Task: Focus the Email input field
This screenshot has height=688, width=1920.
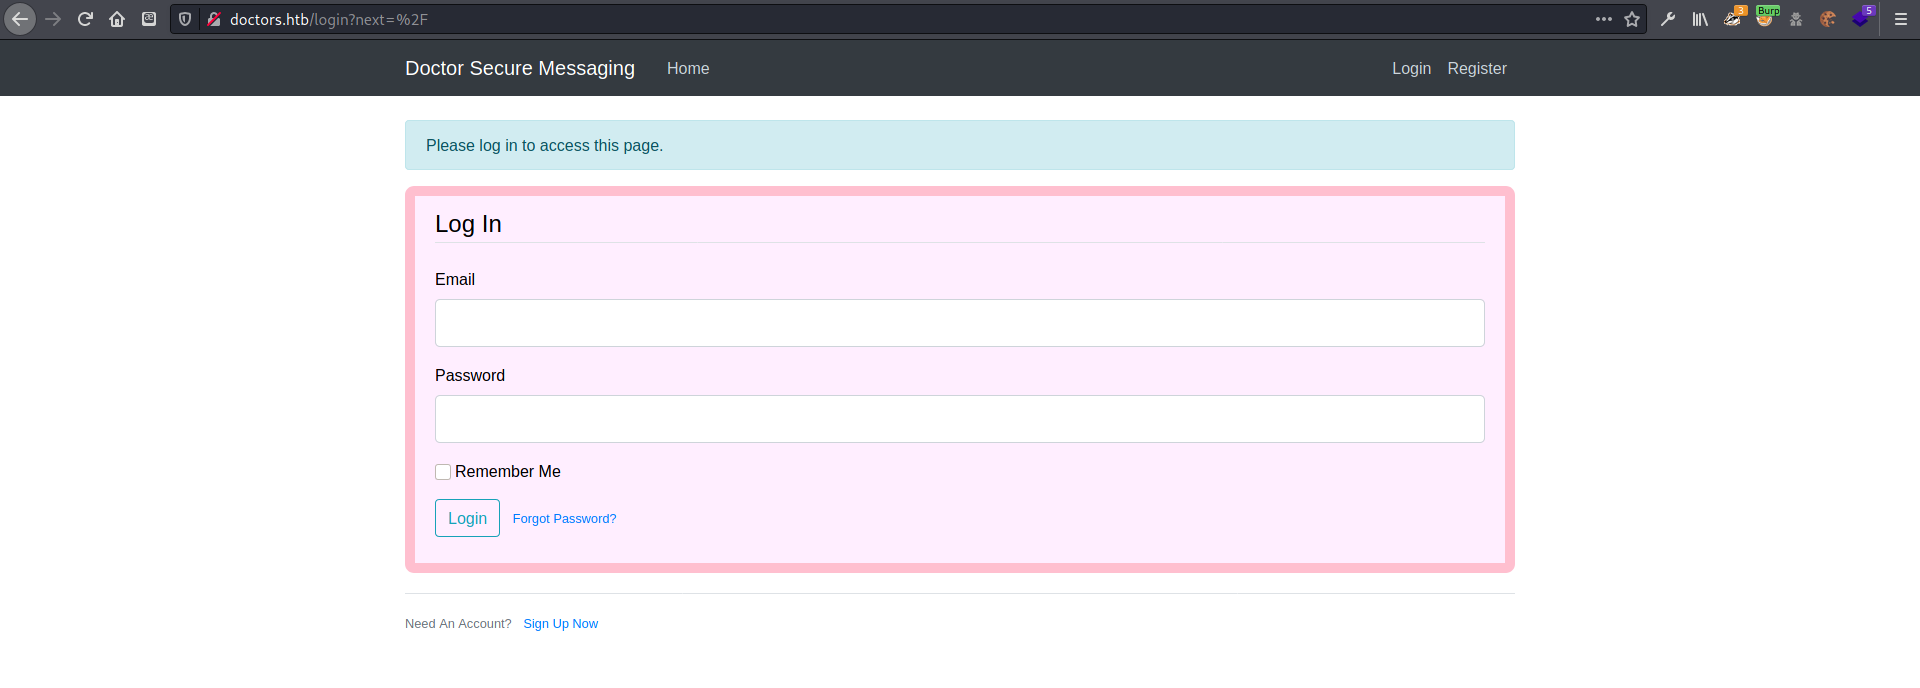Action: tap(959, 323)
